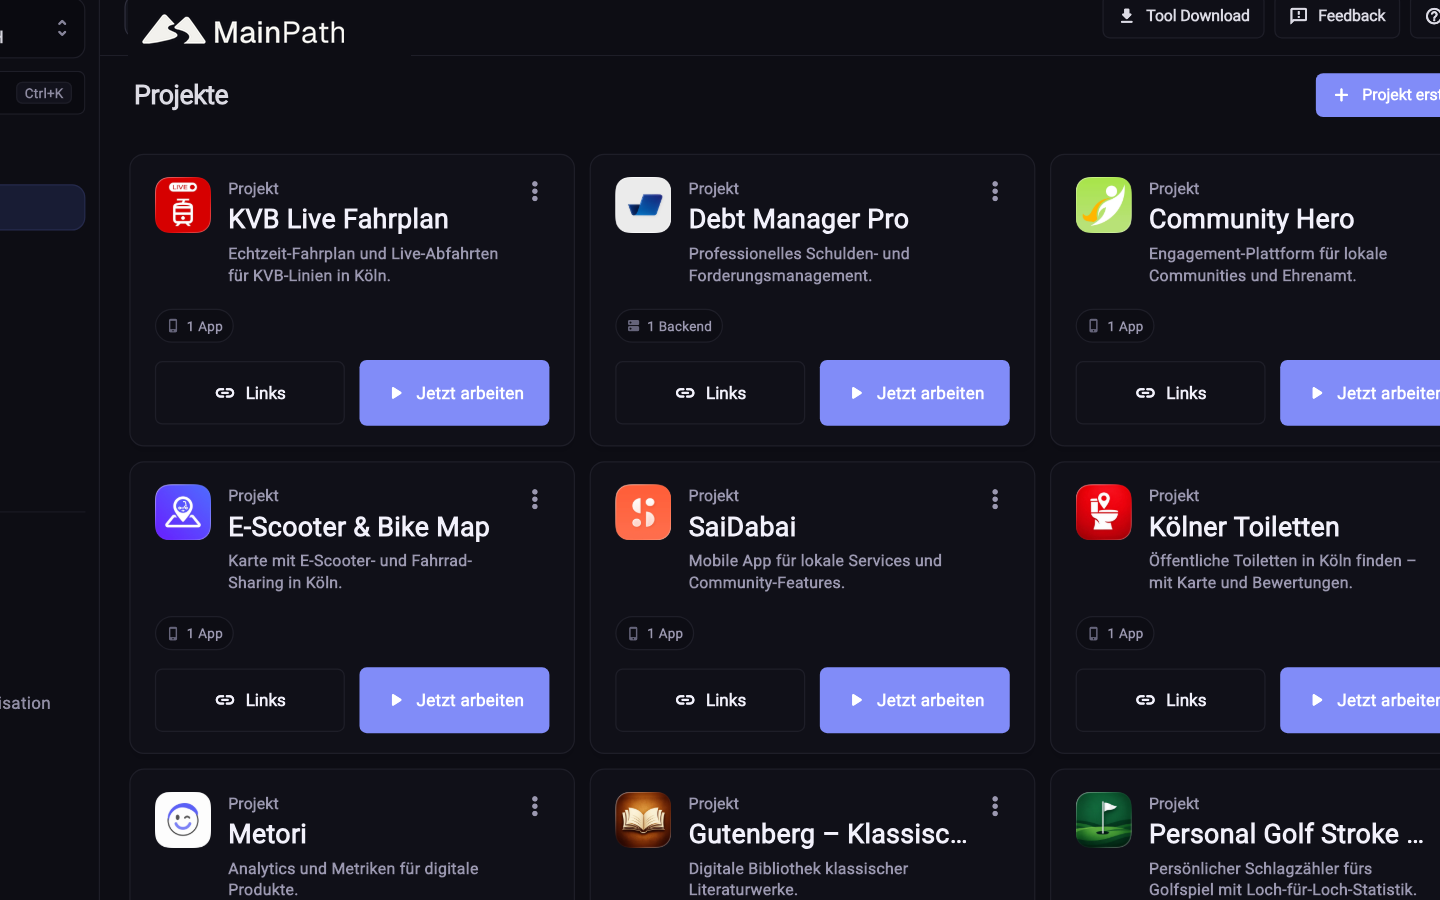Start Jetzt arbeiten for Debt Manager Pro
The width and height of the screenshot is (1440, 900).
(x=915, y=393)
